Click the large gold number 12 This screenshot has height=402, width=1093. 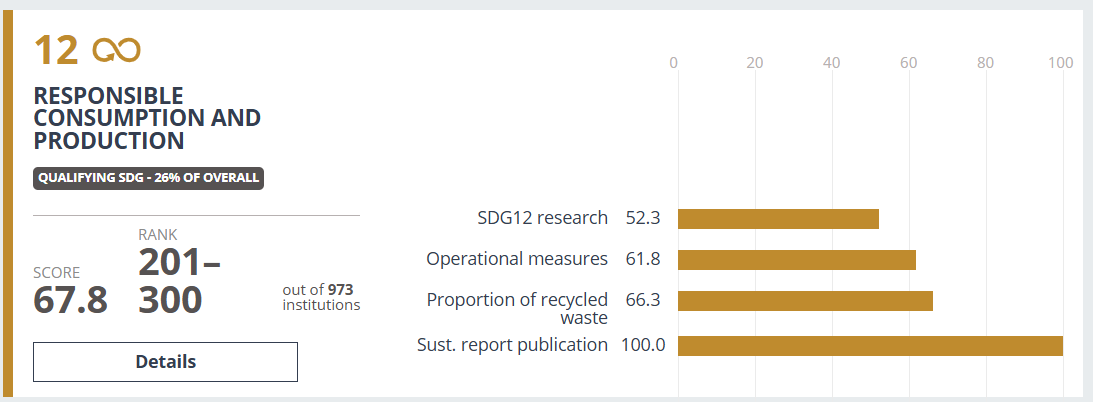[x=56, y=49]
